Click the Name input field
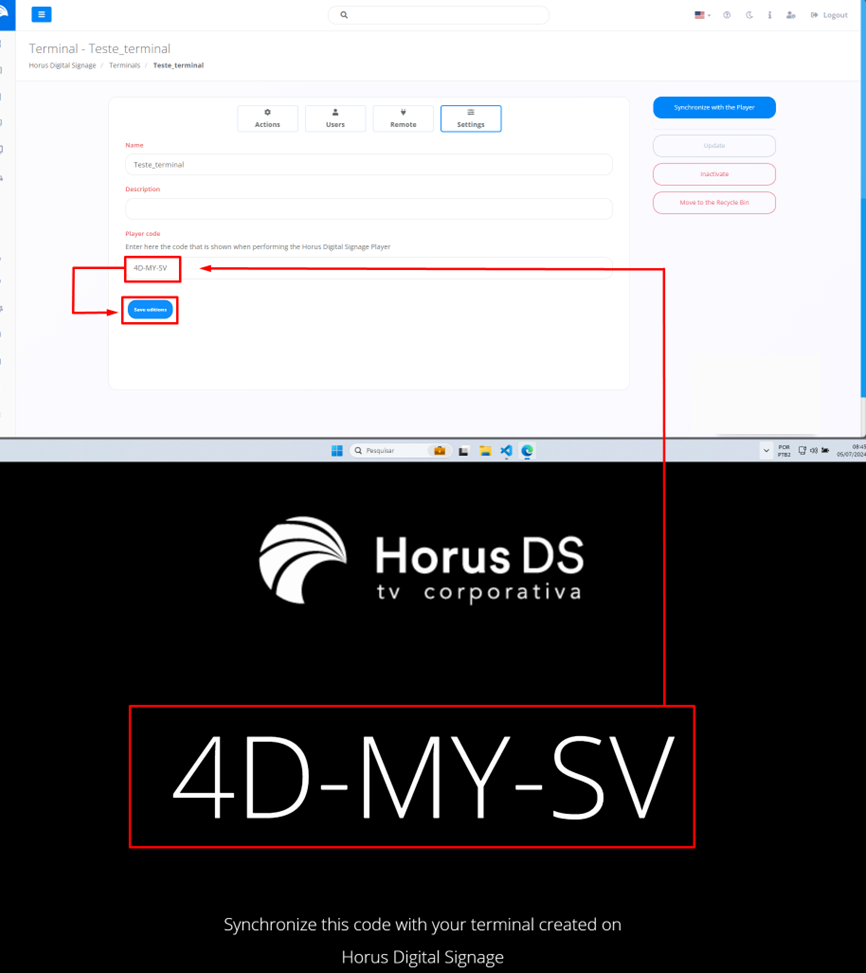The height and width of the screenshot is (973, 866). (x=368, y=164)
